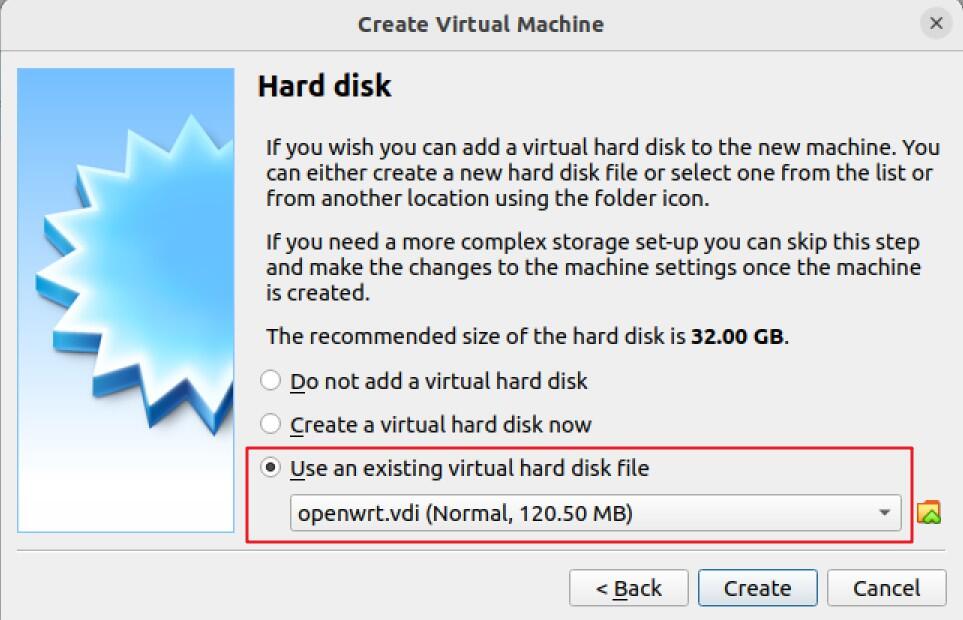Click the Create Virtual Machine title bar

[481, 25]
